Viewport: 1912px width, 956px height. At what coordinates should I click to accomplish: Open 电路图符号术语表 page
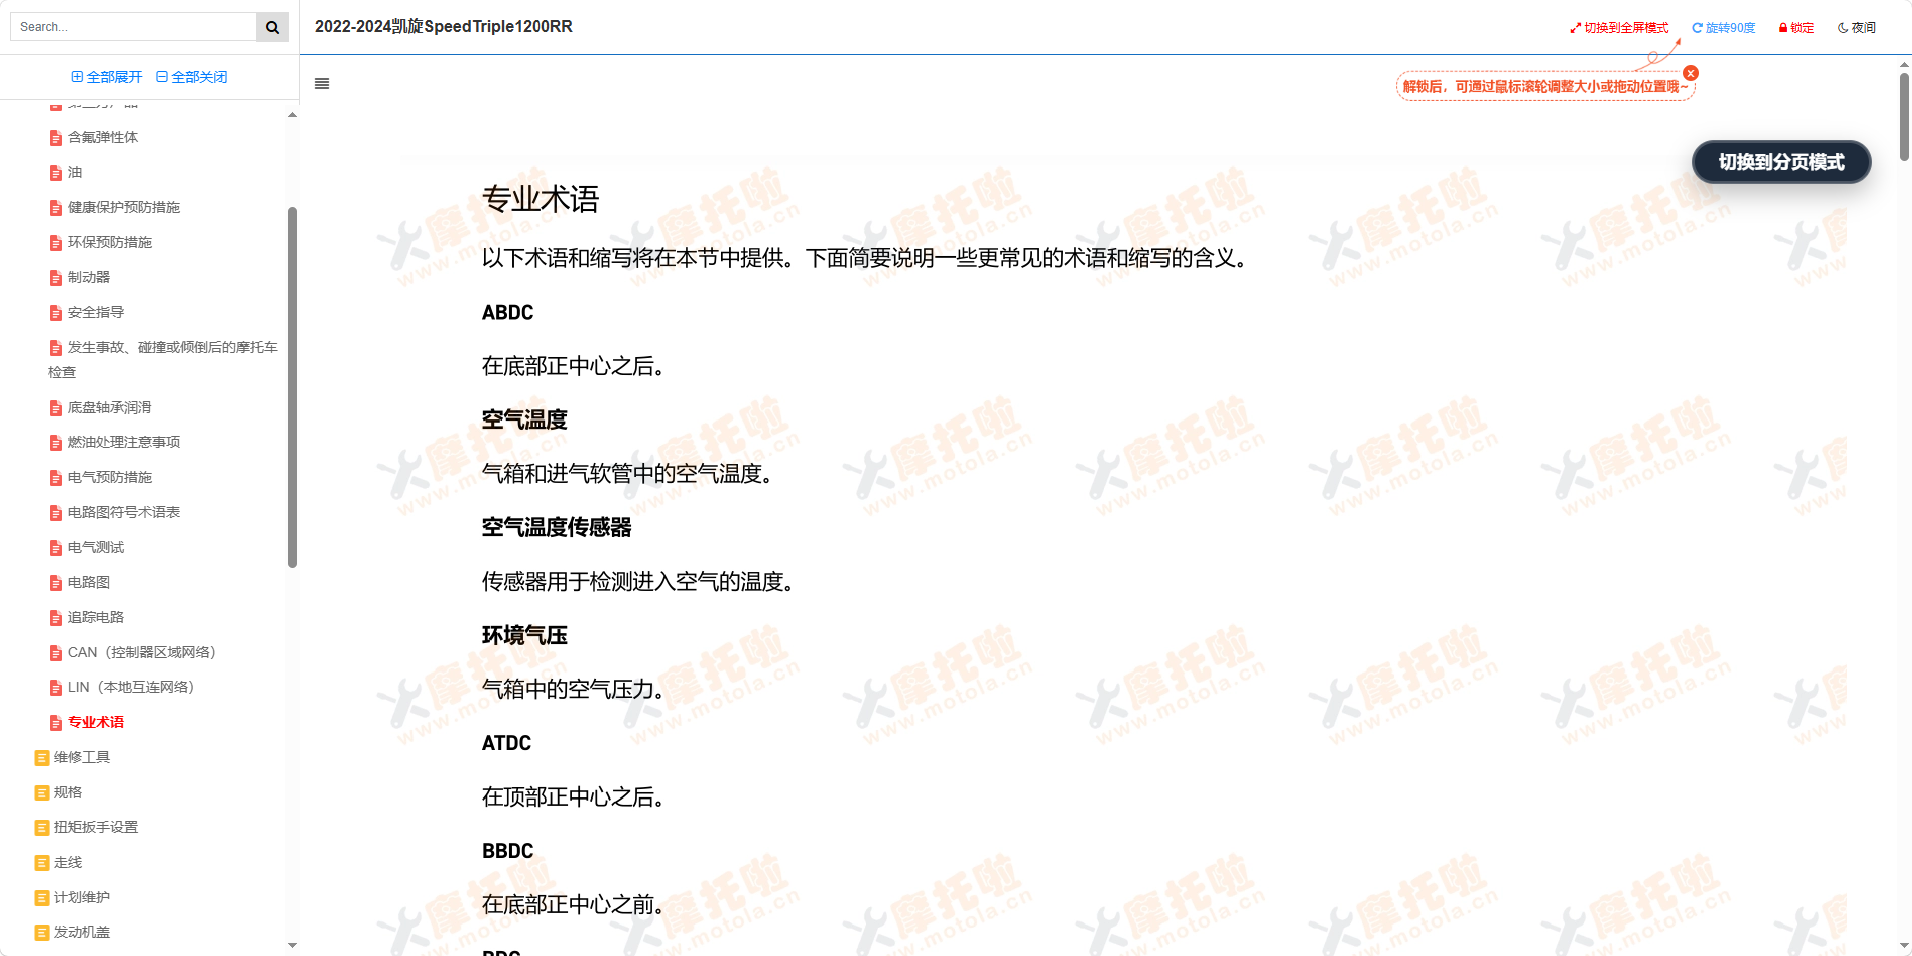pos(124,512)
